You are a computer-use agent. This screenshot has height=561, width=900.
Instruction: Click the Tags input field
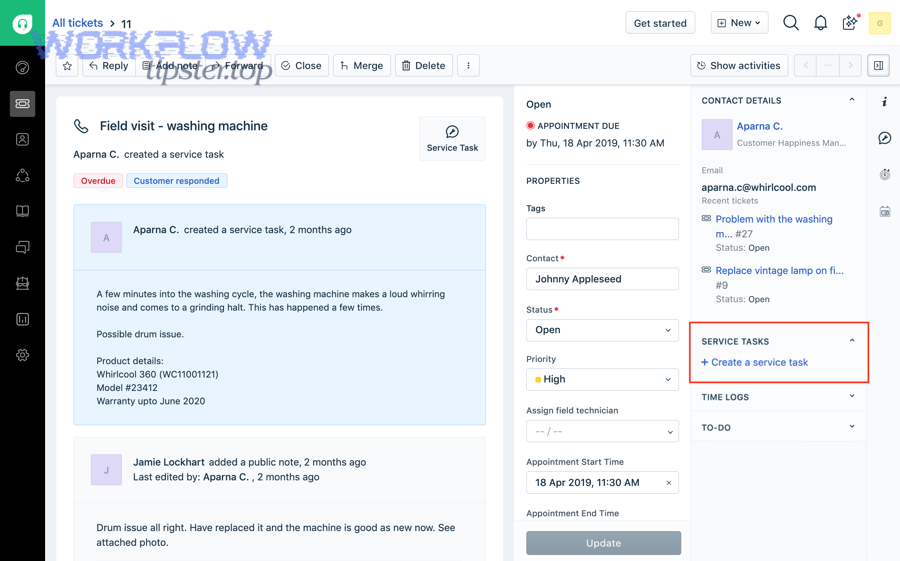pyautogui.click(x=602, y=229)
